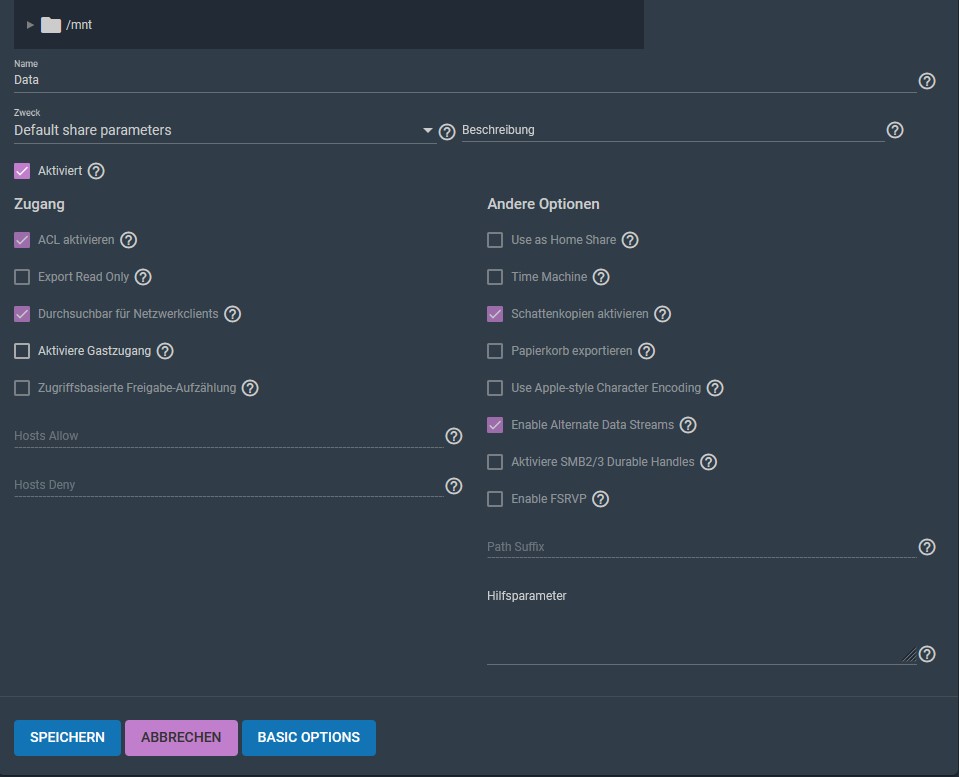Switch to Basic Options view
The height and width of the screenshot is (777, 959).
point(309,737)
